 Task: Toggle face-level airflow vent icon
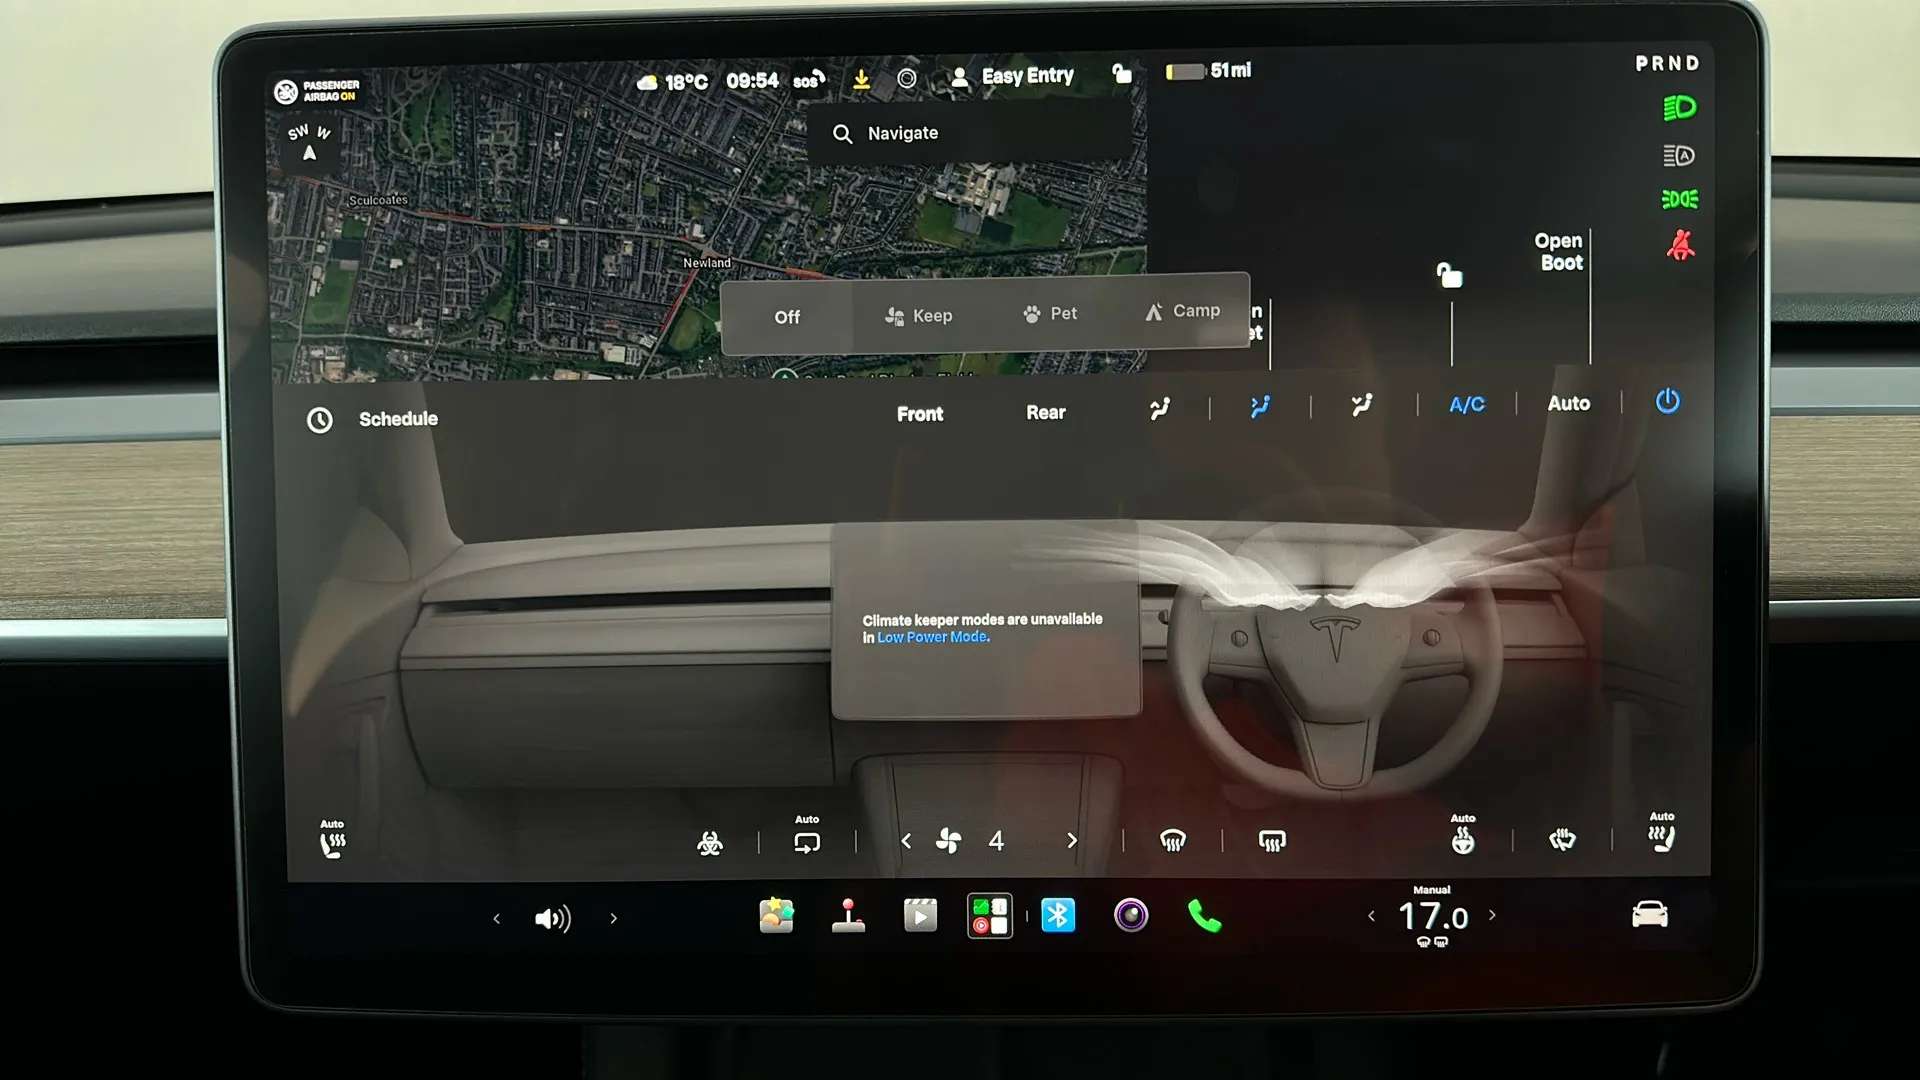pos(1260,406)
